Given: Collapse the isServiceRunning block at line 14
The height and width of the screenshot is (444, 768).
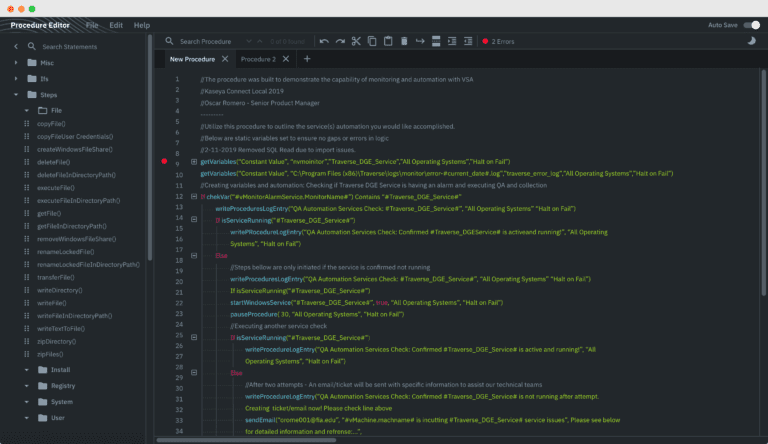Looking at the screenshot, I should [194, 220].
